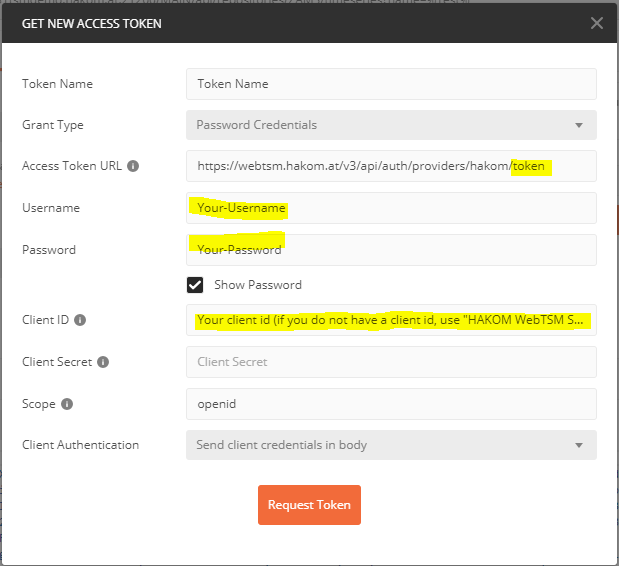Click the Client ID info icon
619x566 pixels.
pos(80,320)
